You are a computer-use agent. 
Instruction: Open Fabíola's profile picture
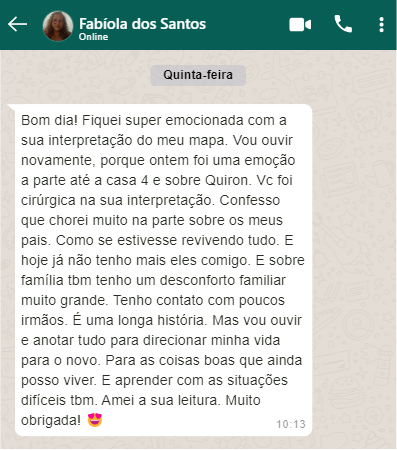click(x=58, y=26)
